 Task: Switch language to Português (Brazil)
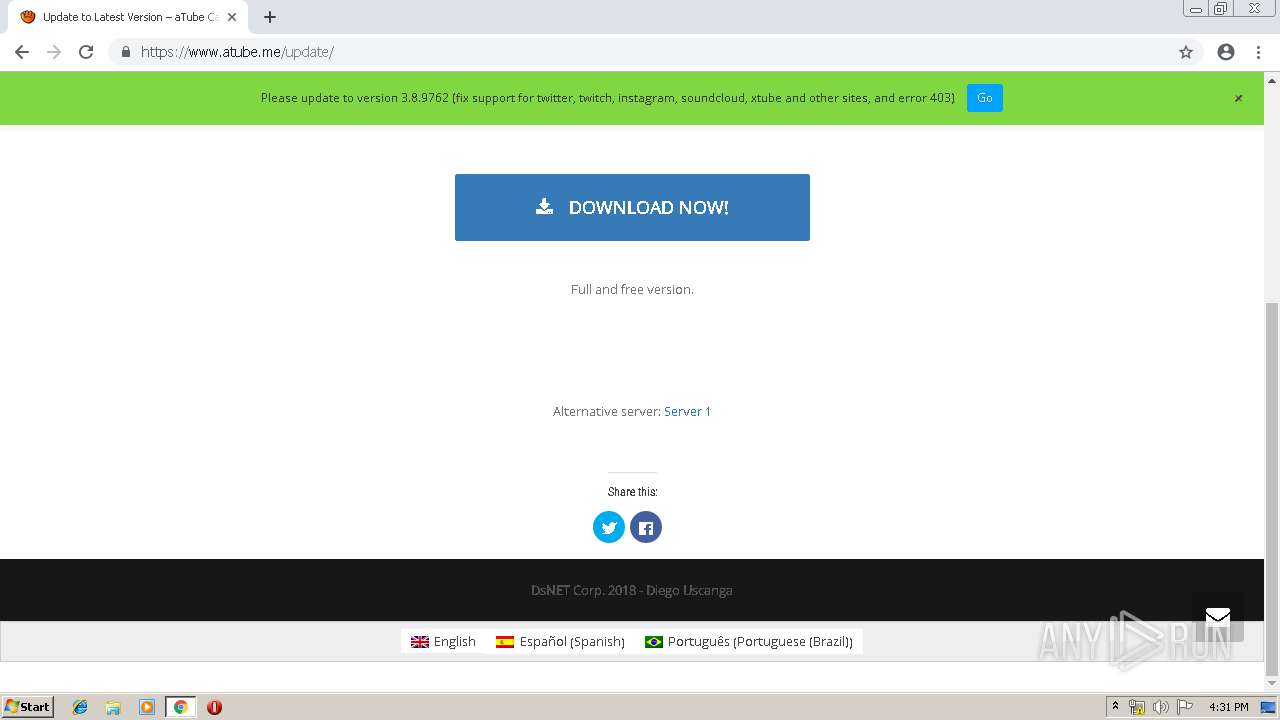point(749,642)
